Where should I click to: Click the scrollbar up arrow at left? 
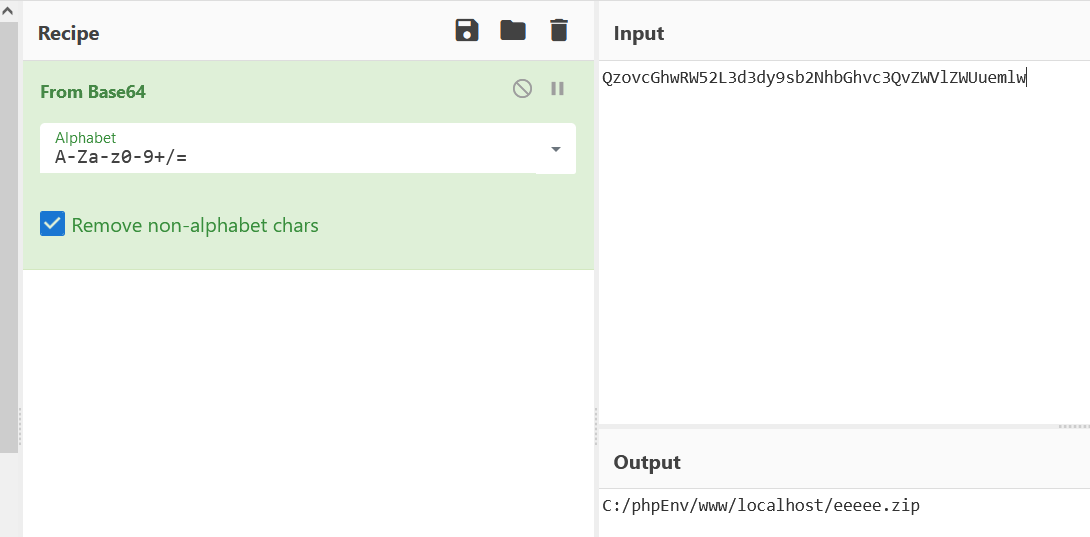point(8,10)
